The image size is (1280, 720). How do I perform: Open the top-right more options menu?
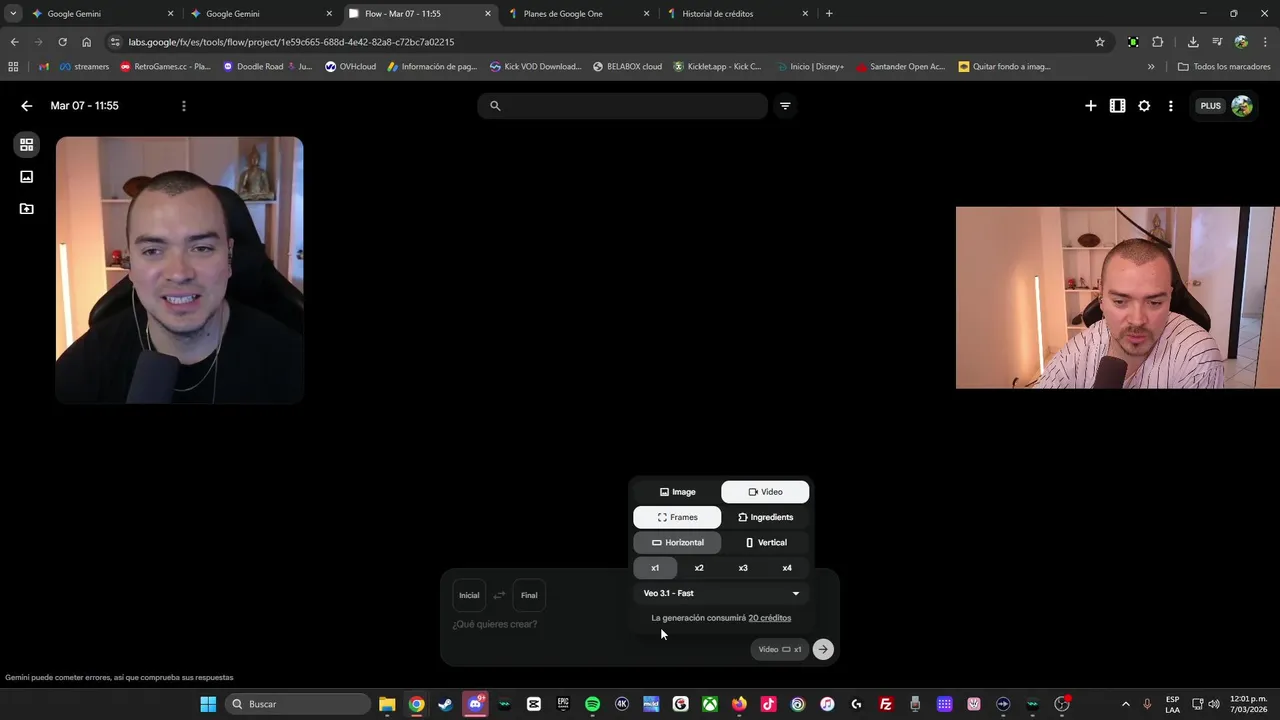(x=1171, y=106)
